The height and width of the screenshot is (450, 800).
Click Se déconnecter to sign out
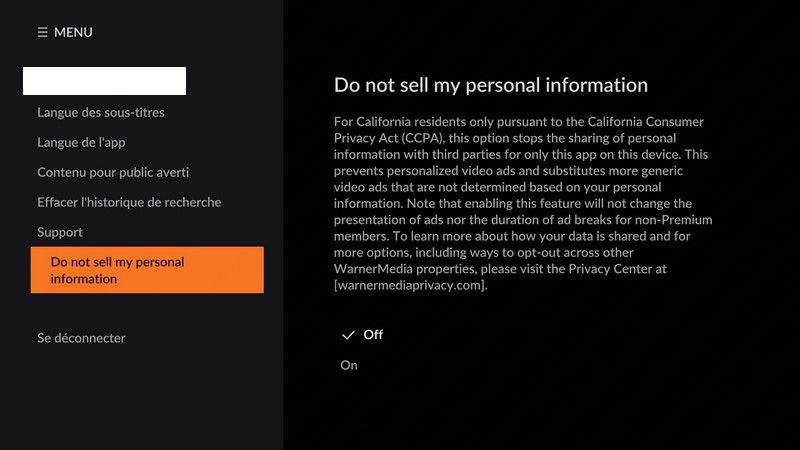(x=81, y=338)
